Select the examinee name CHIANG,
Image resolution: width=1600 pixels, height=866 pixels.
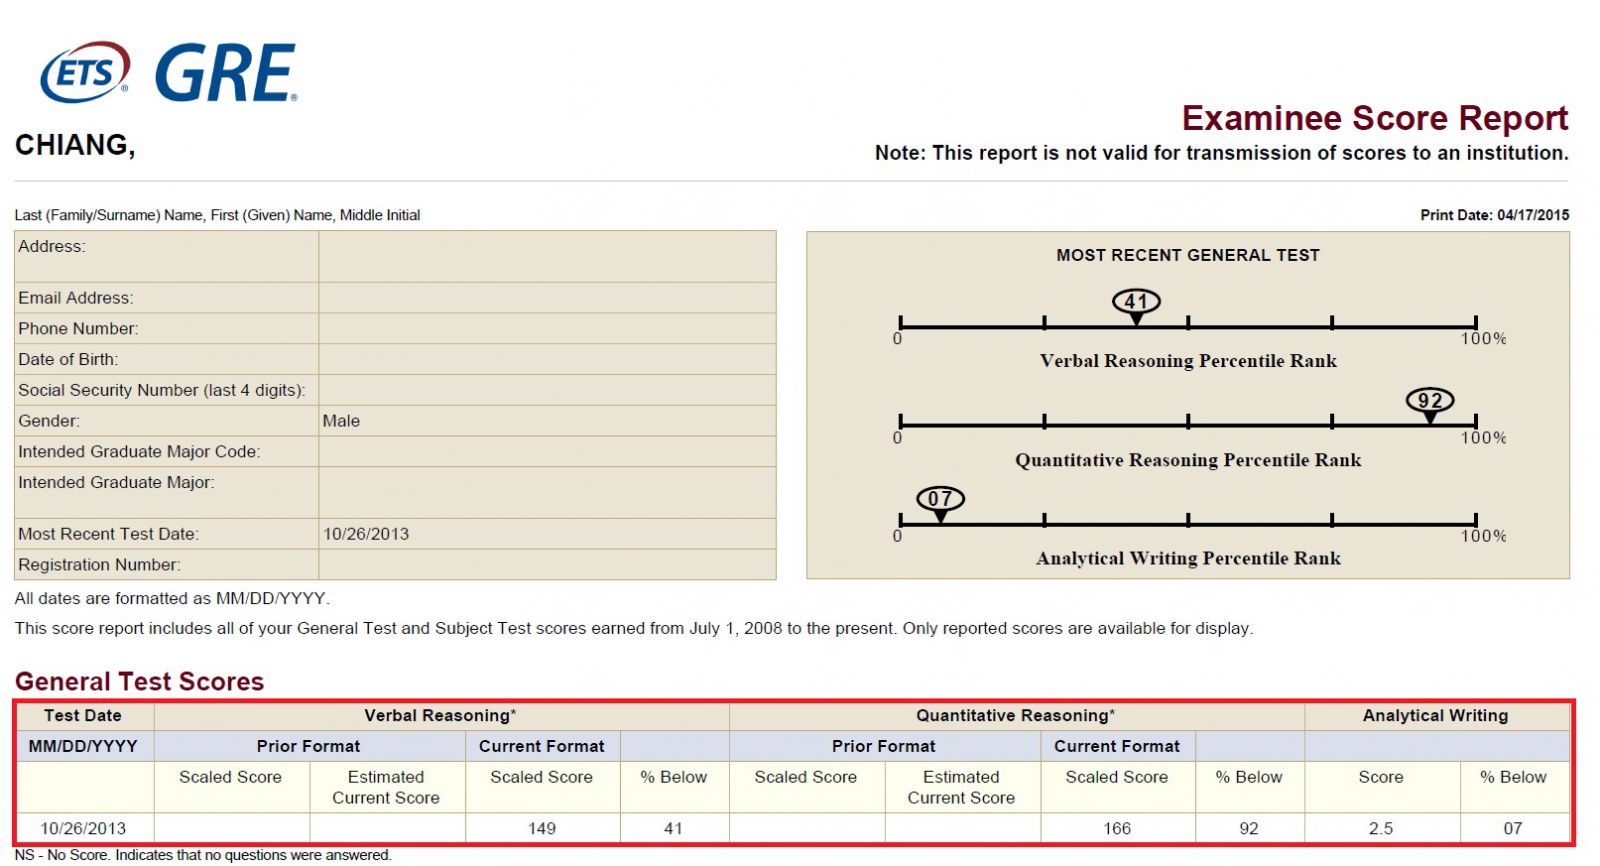(x=75, y=145)
